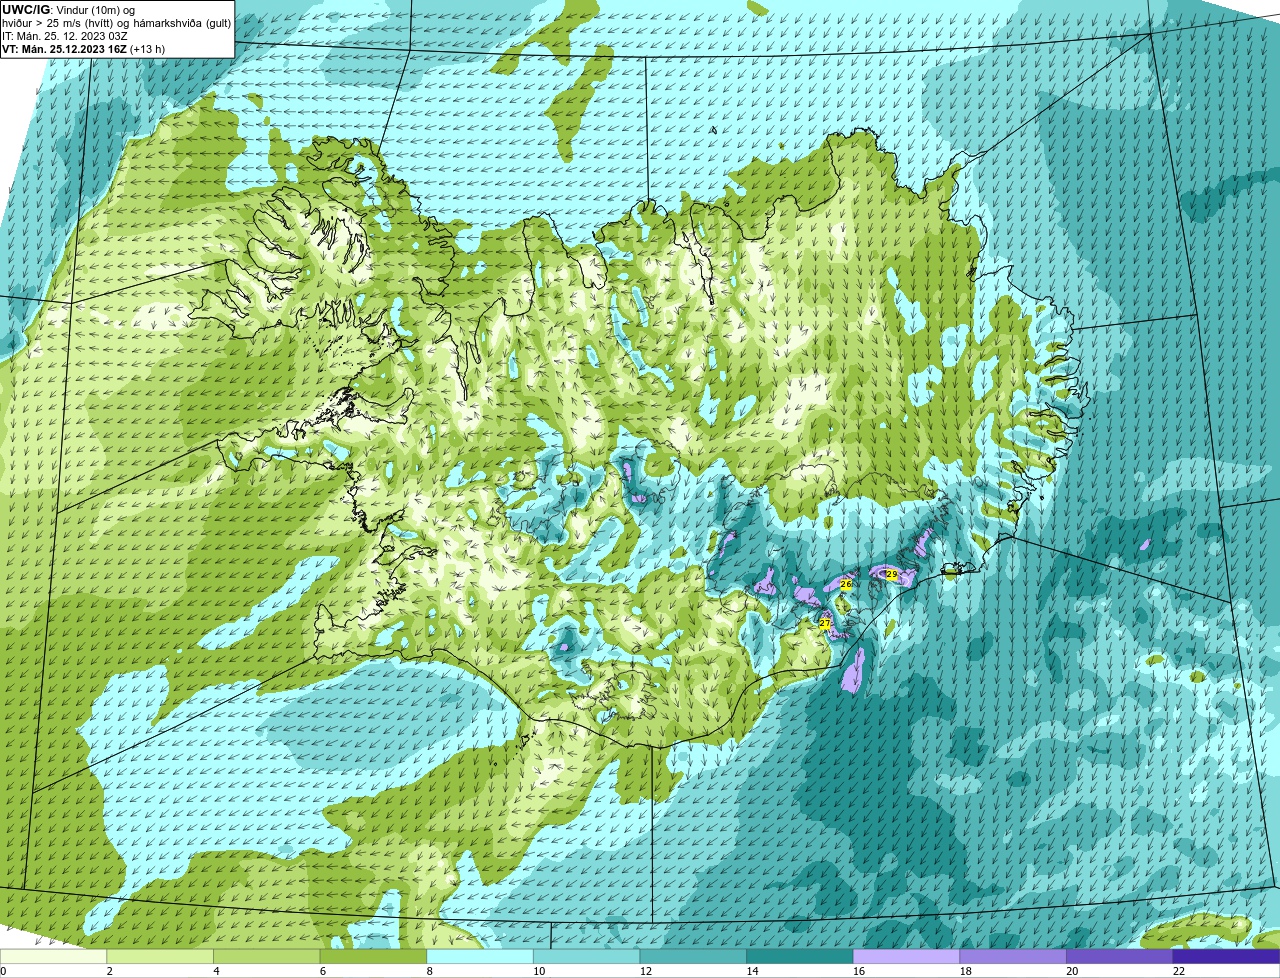Click the 0–2 m/s pale yellow legend swatch
The width and height of the screenshot is (1280, 978).
pyautogui.click(x=53, y=956)
